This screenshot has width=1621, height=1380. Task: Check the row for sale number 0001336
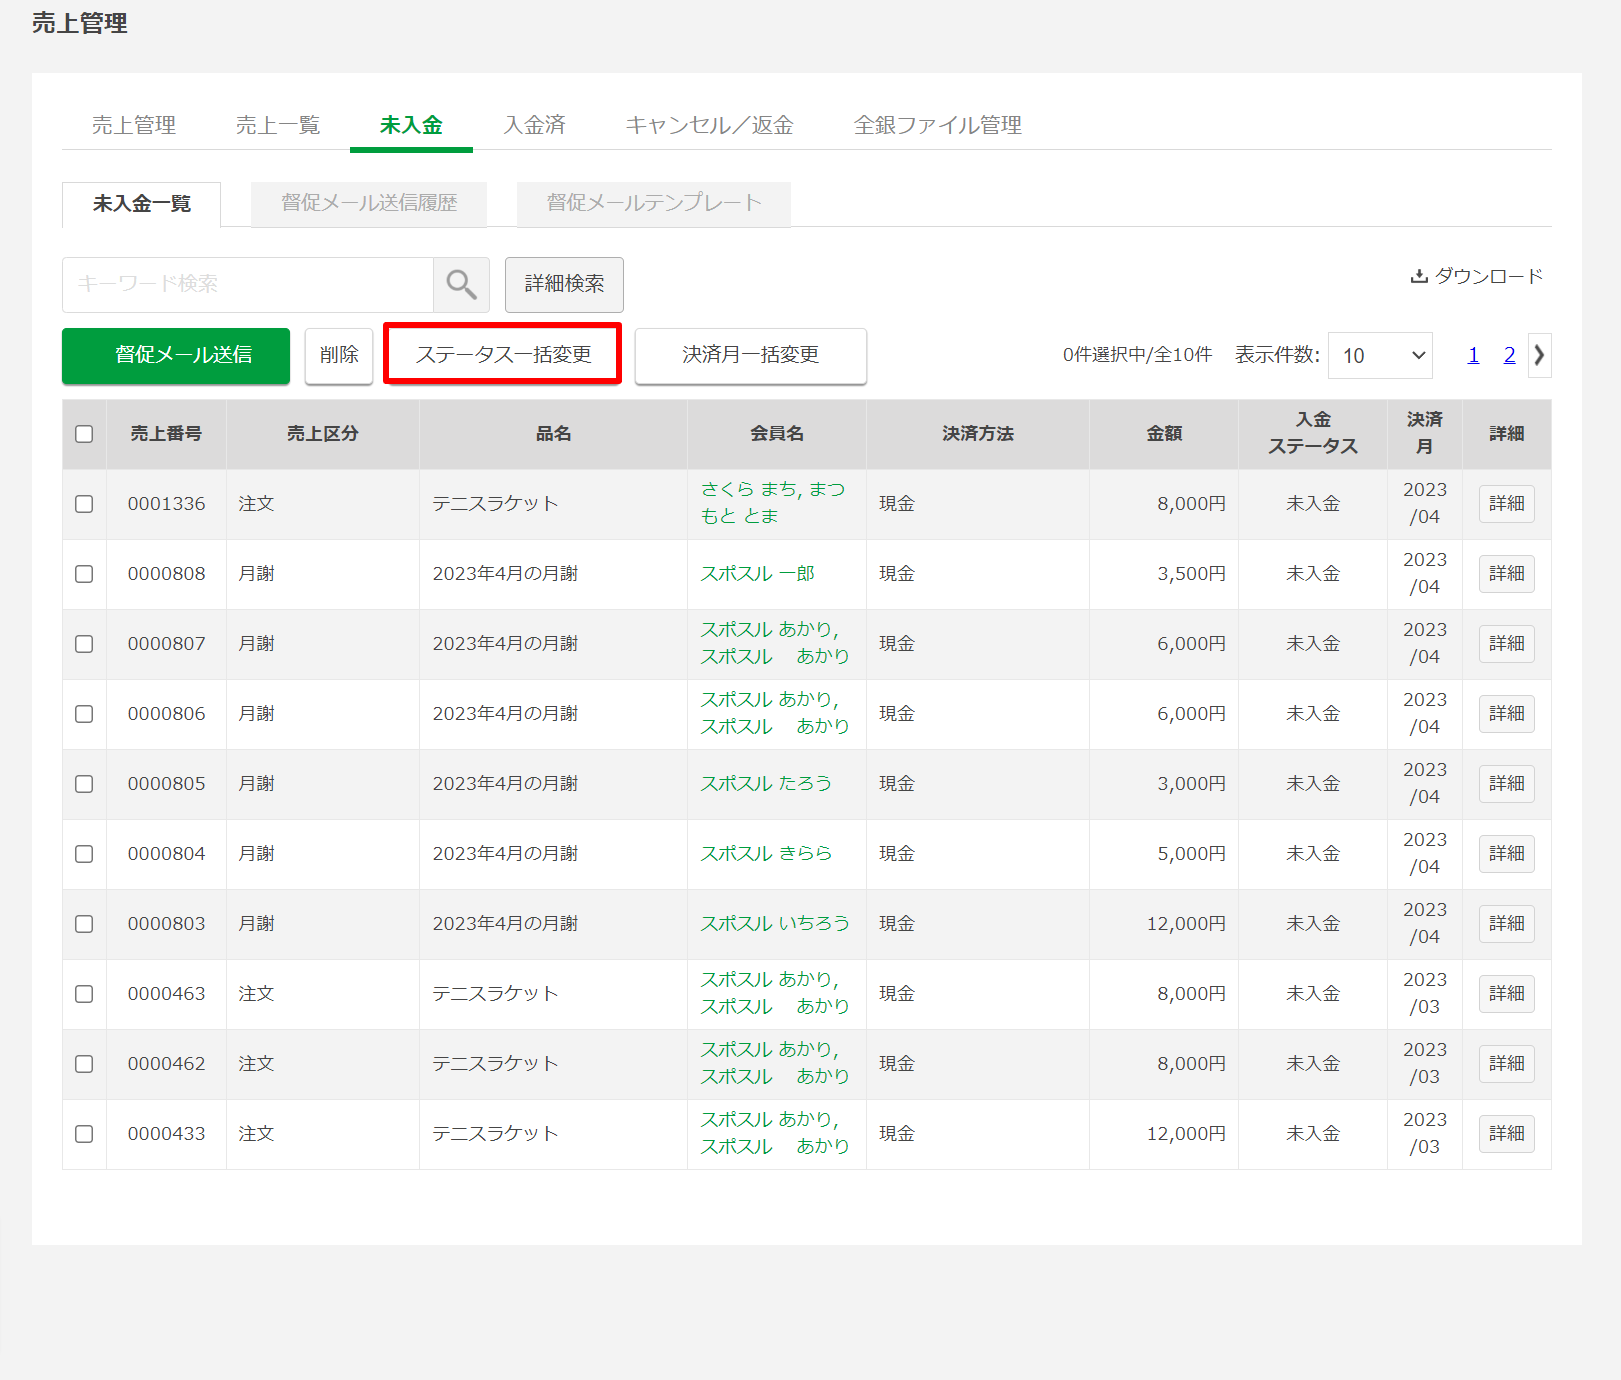pyautogui.click(x=84, y=504)
